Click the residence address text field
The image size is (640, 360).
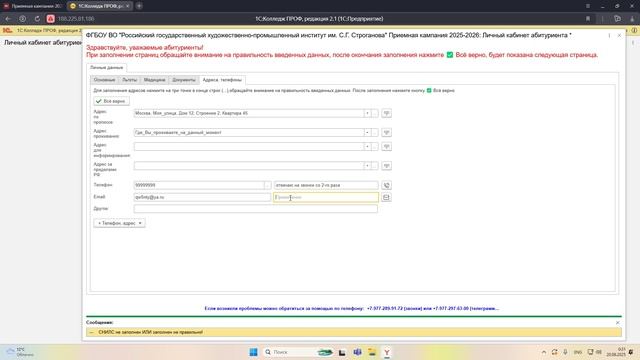248,132
